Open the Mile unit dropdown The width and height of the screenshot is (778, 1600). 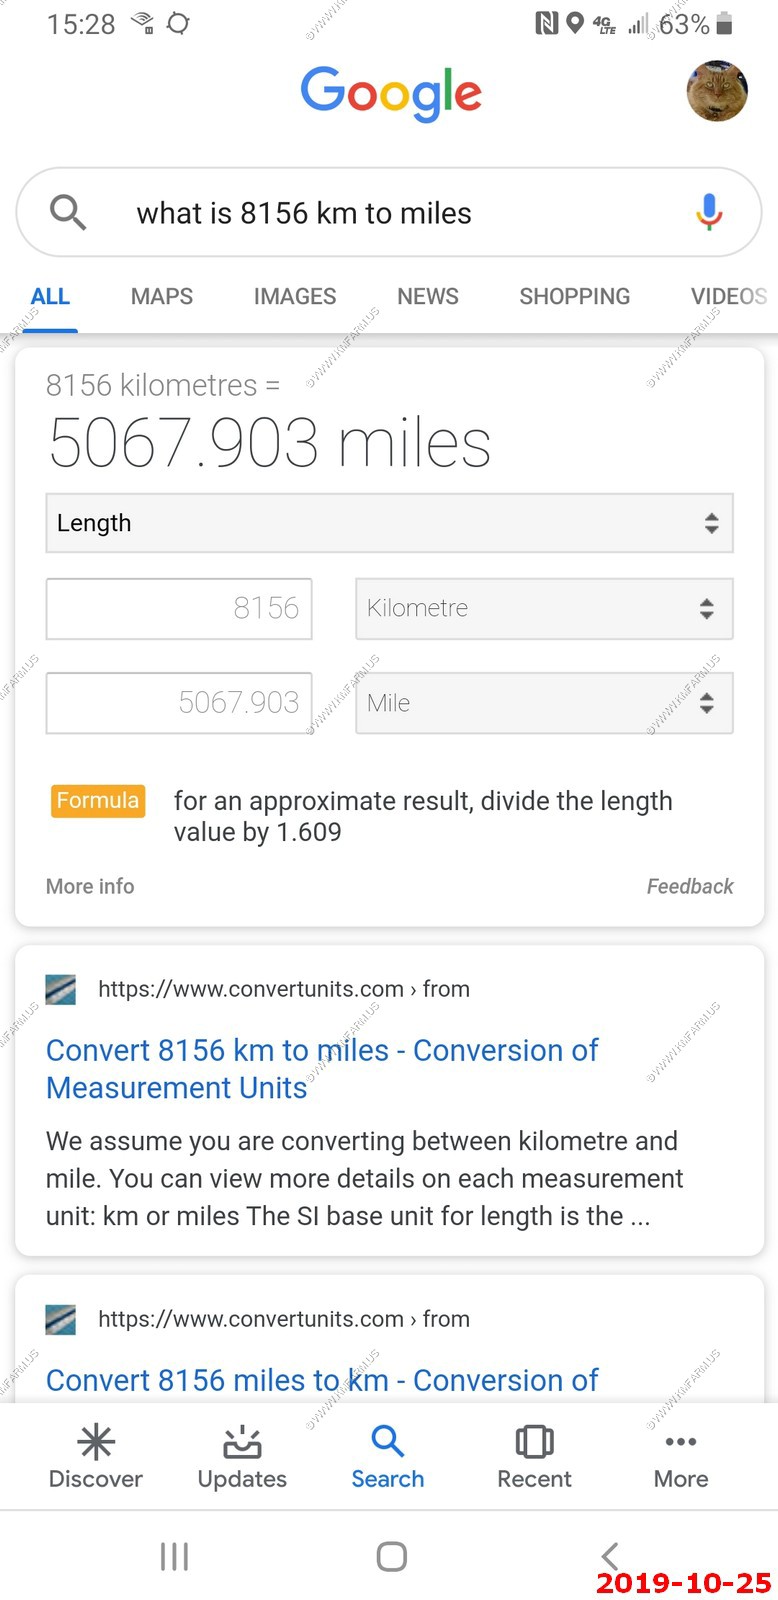point(544,703)
